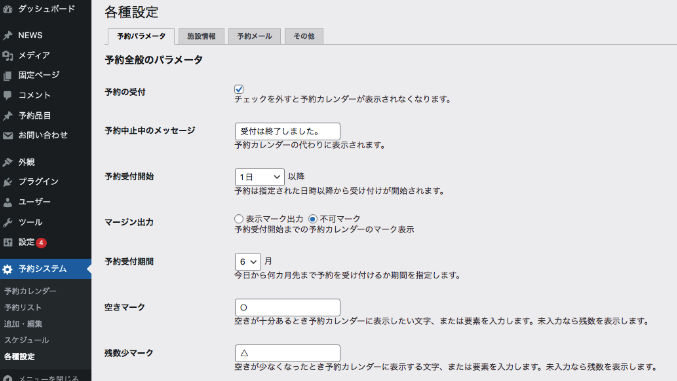The width and height of the screenshot is (677, 381).
Task: Click the マージン出力 label
Action: (129, 222)
